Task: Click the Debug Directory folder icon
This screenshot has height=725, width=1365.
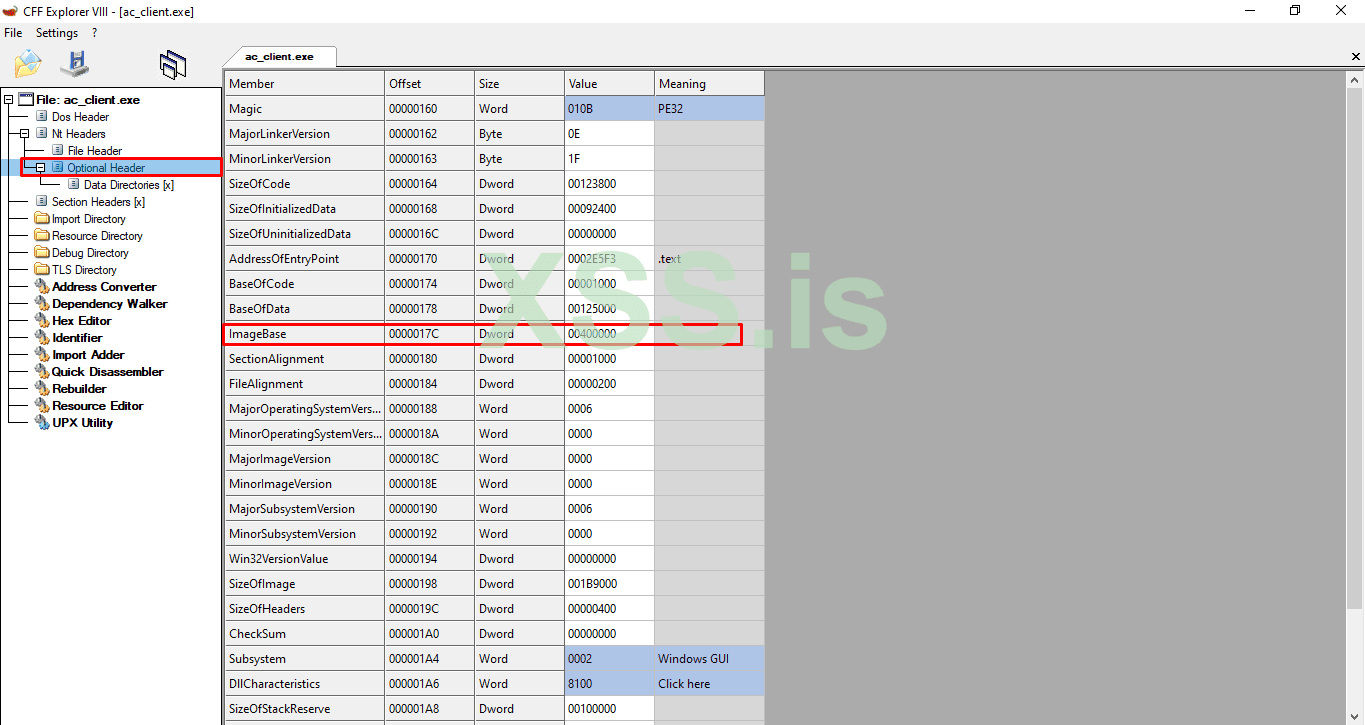Action: click(42, 253)
